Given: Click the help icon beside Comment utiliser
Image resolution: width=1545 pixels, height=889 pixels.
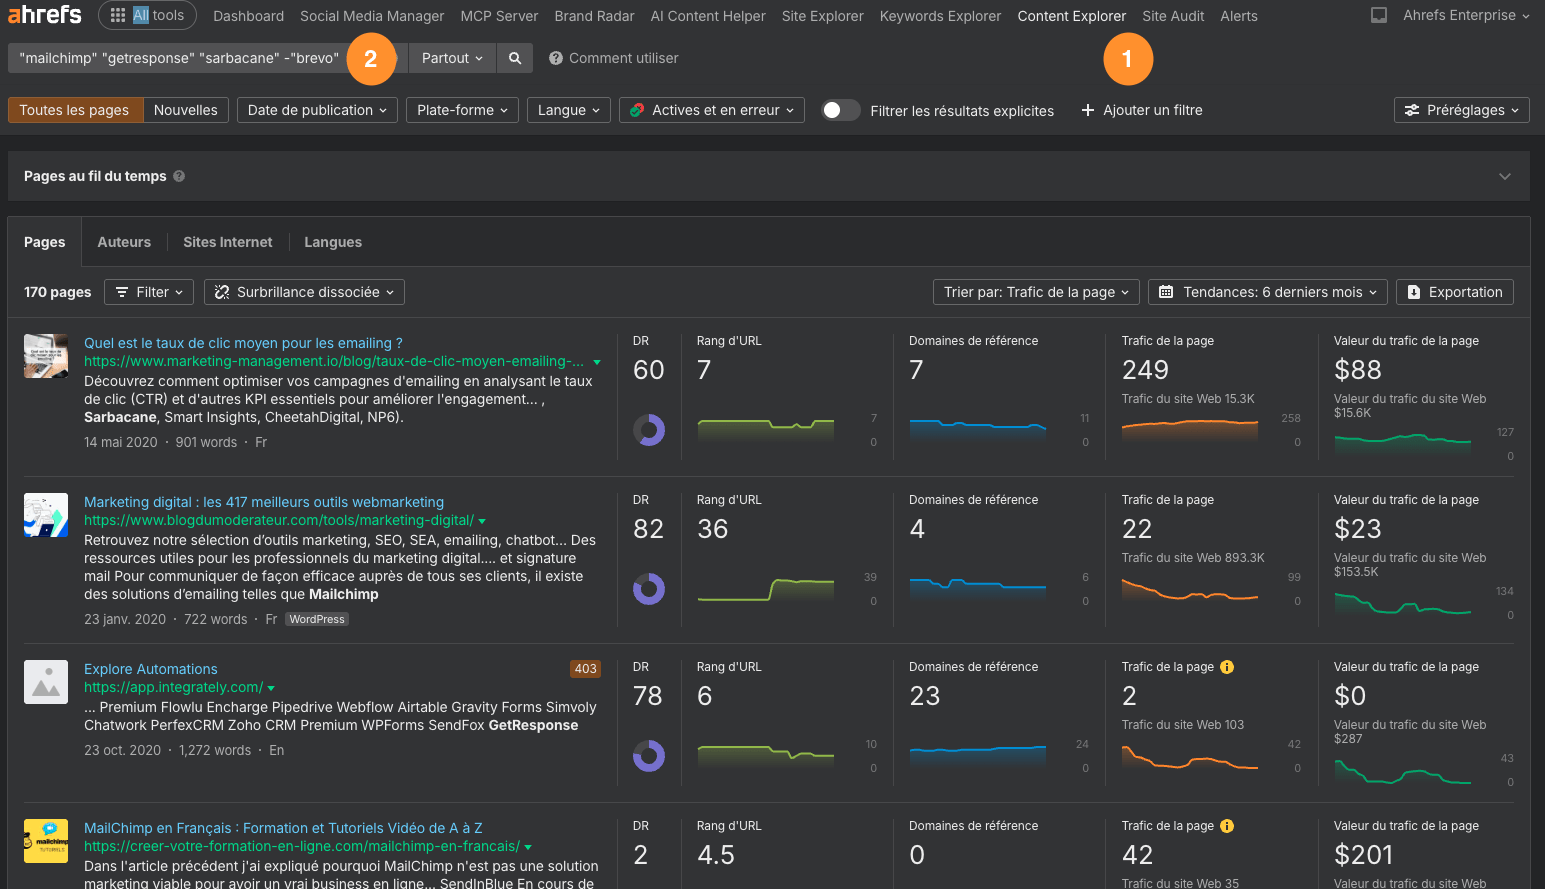Looking at the screenshot, I should (x=556, y=58).
